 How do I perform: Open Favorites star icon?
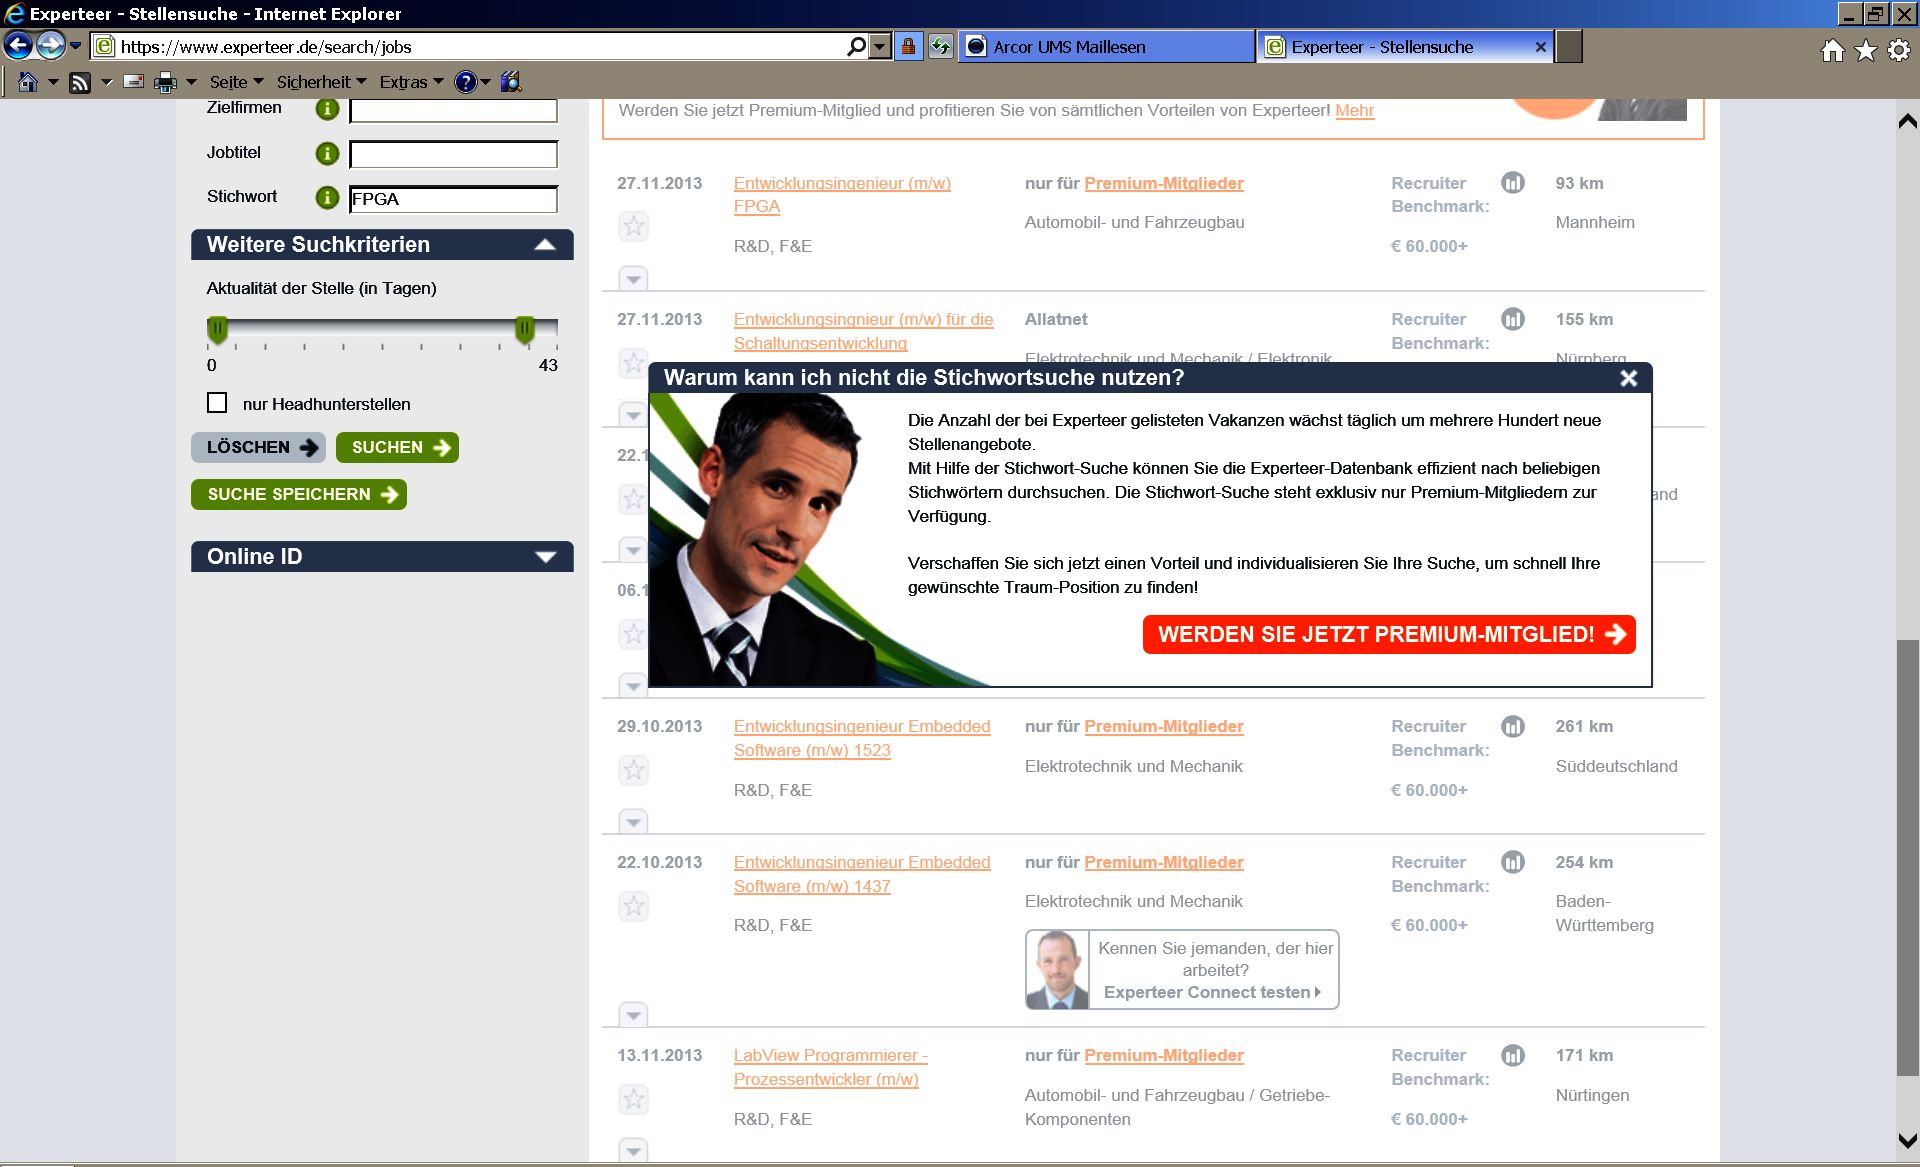pos(1865,50)
